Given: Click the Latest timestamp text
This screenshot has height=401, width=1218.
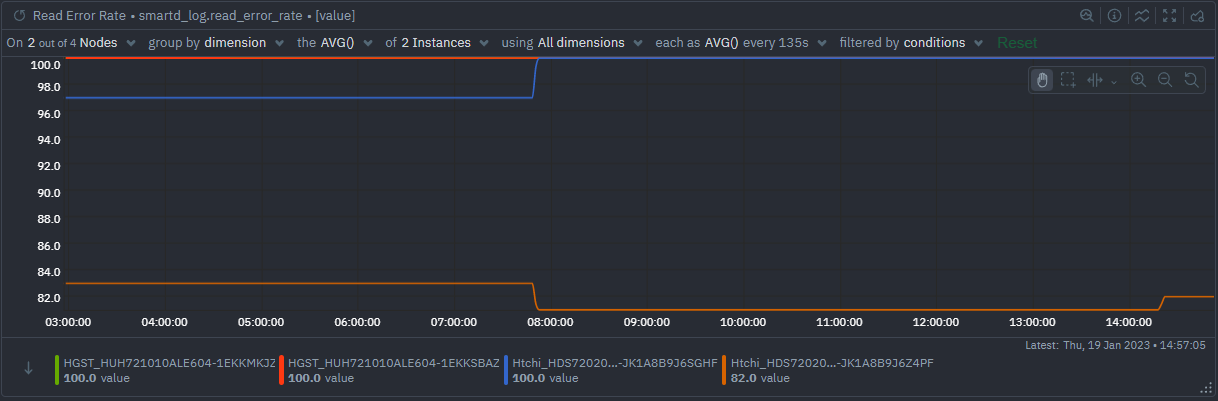Looking at the screenshot, I should point(1115,345).
